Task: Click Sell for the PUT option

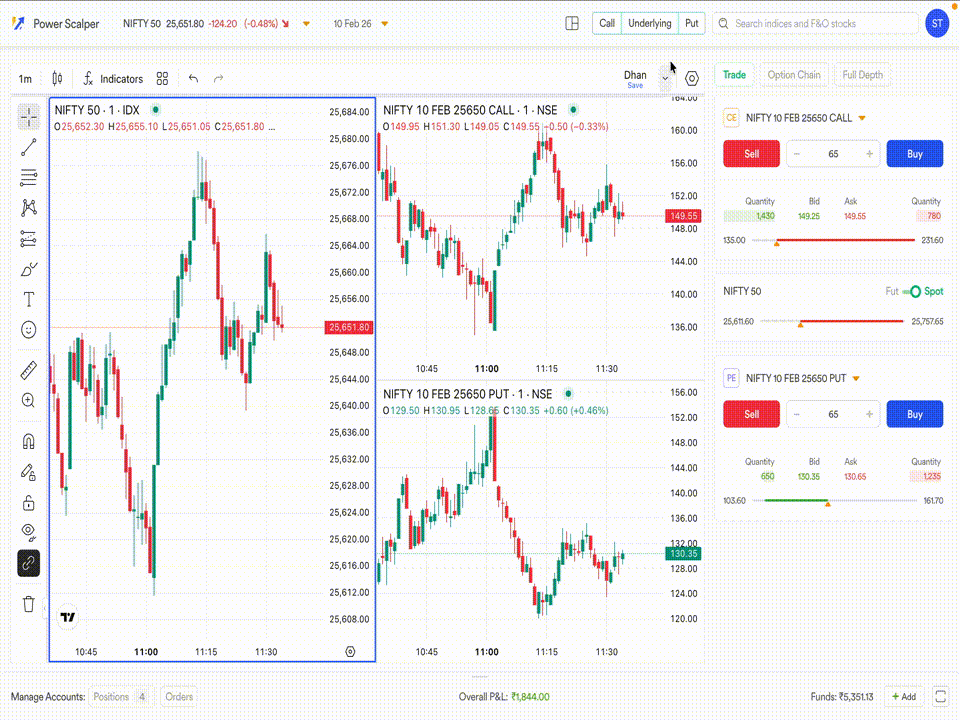Action: tap(751, 414)
